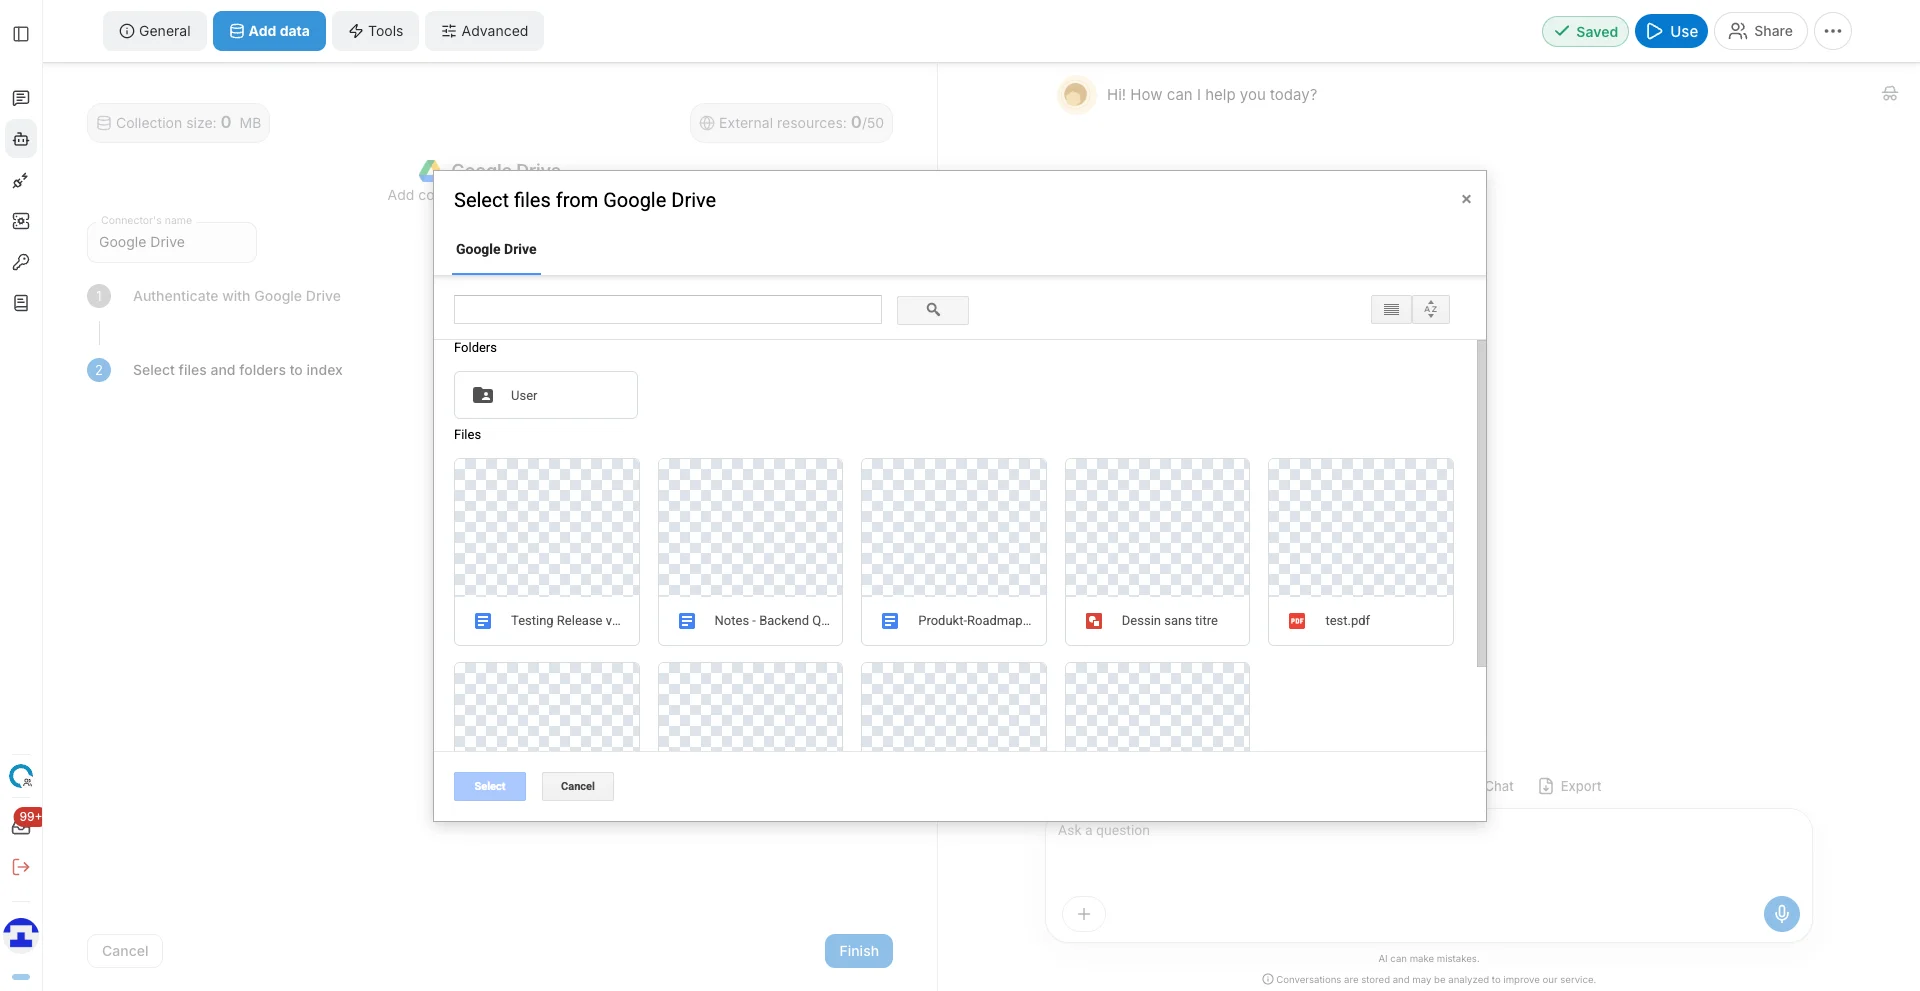This screenshot has height=991, width=1920.
Task: Select the test.pdf file
Action: [1361, 552]
